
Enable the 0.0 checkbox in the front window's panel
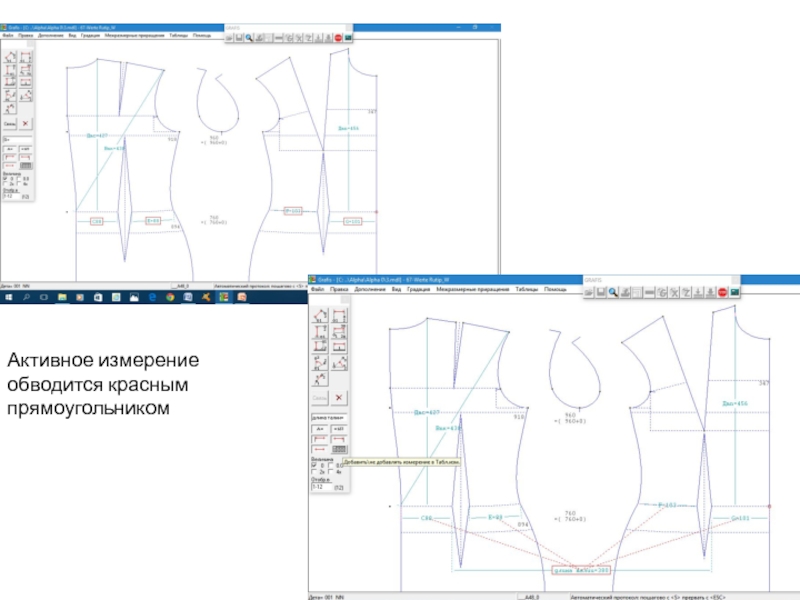(331, 465)
